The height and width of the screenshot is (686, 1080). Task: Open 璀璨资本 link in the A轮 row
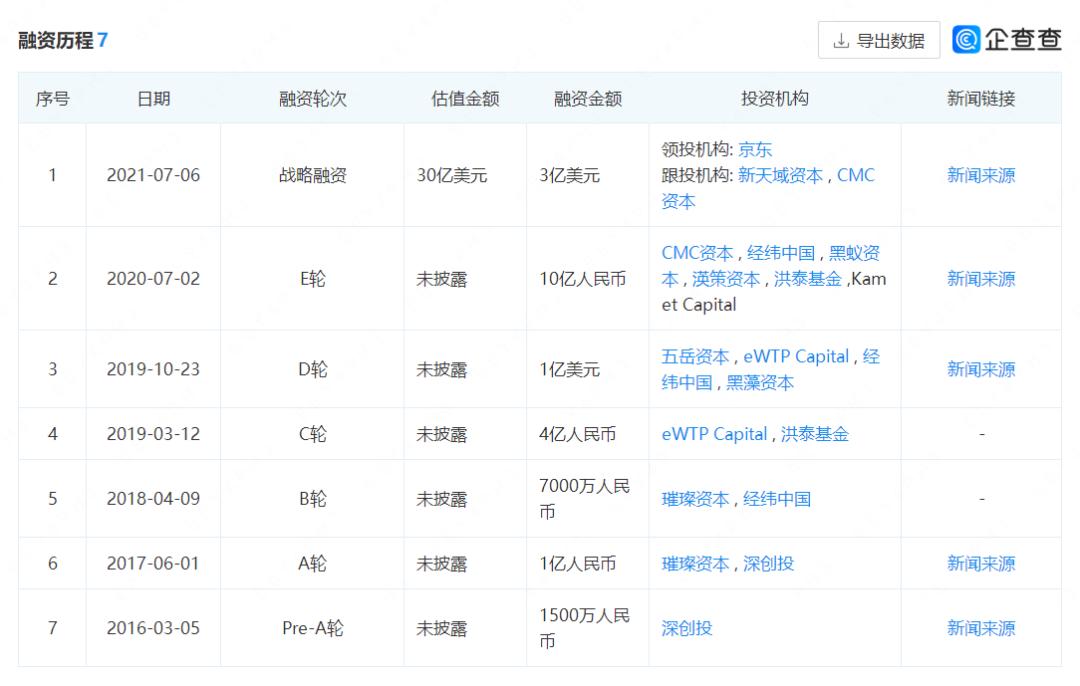pos(696,563)
